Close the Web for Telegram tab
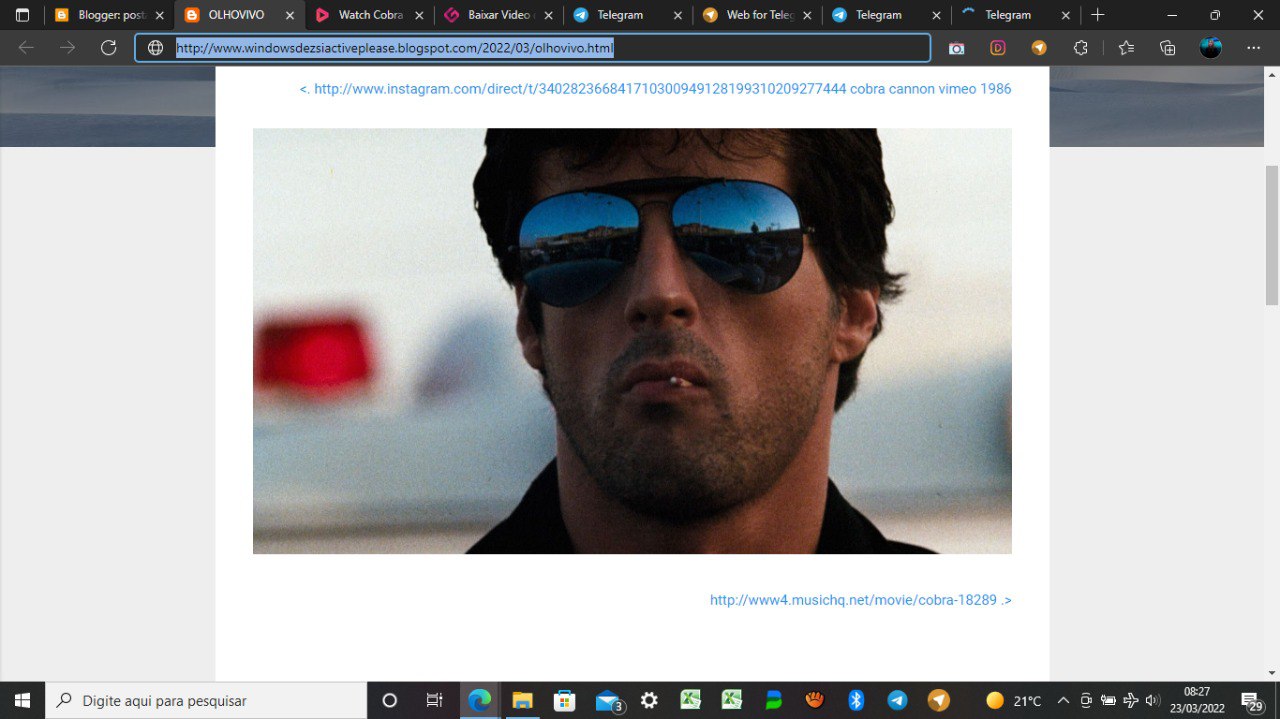Viewport: 1280px width, 719px height. click(807, 15)
